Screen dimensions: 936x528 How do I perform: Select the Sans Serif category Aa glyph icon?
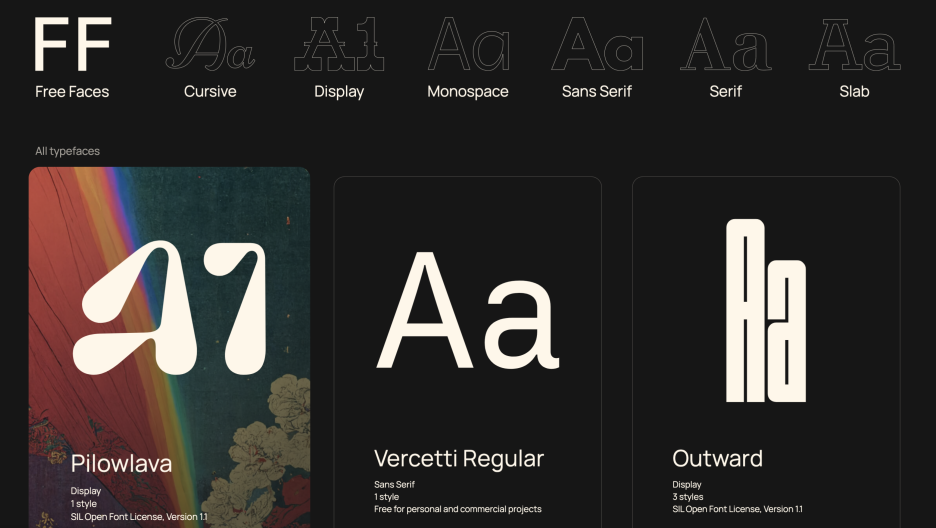click(597, 44)
